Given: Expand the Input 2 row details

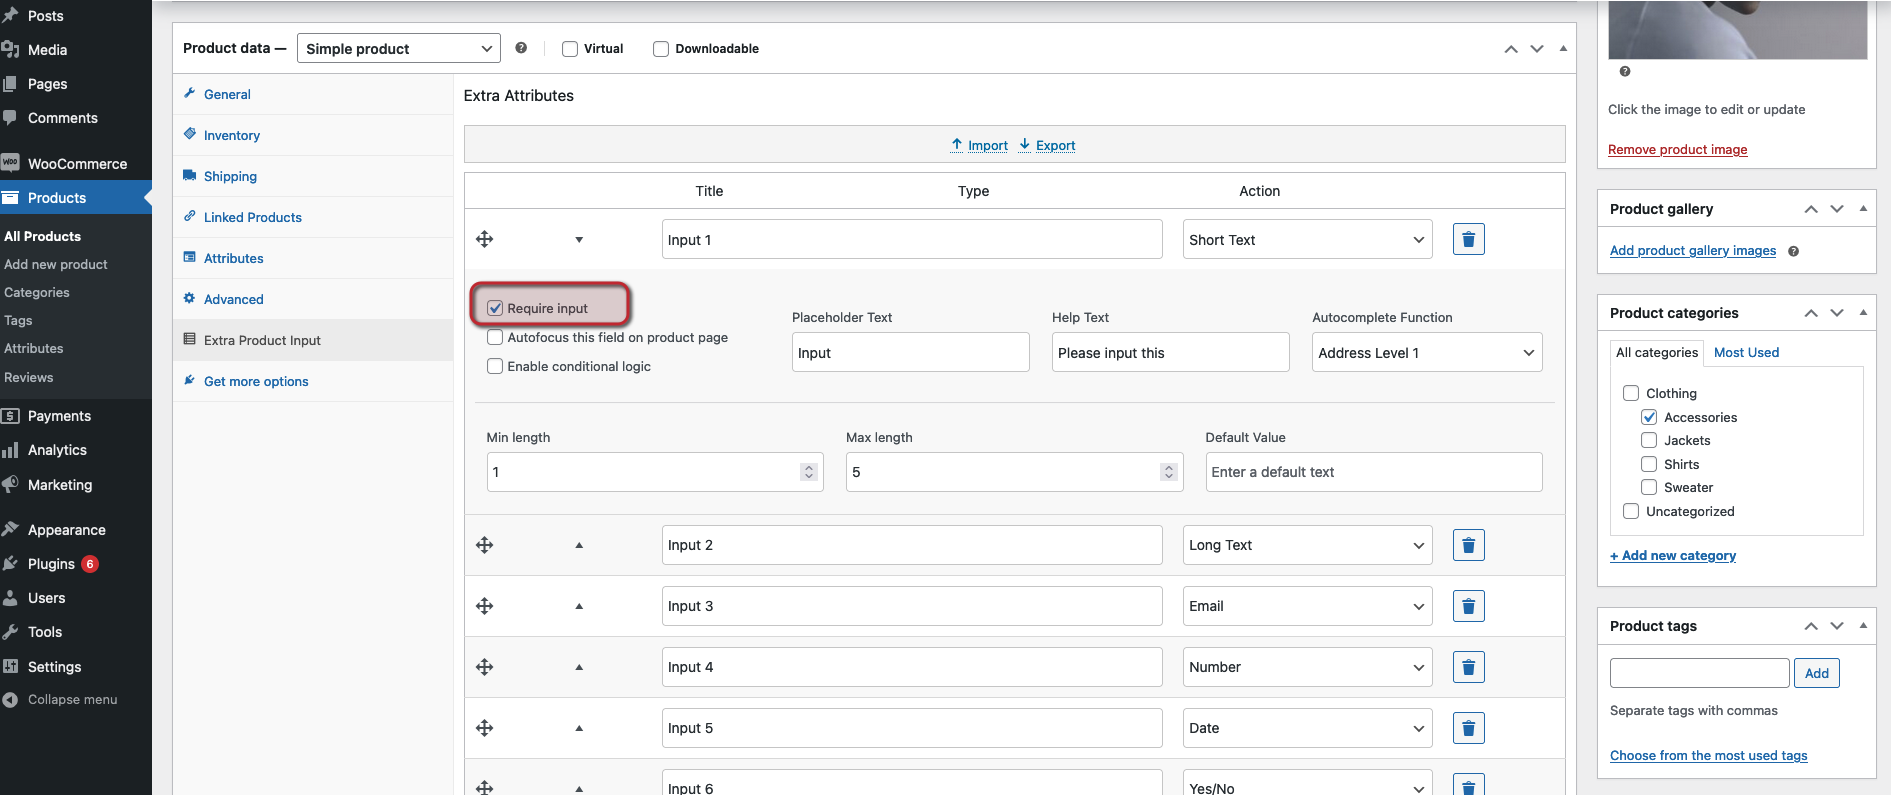Looking at the screenshot, I should [579, 545].
